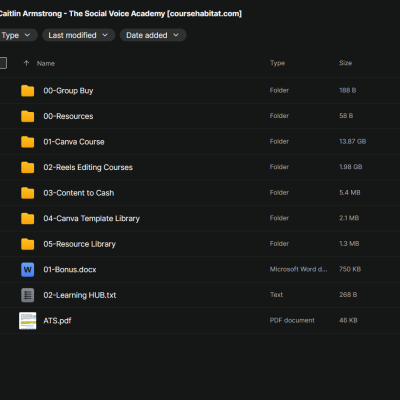This screenshot has height=400, width=400.
Task: Toggle the select-all checkbox in header
Action: pos(3,63)
